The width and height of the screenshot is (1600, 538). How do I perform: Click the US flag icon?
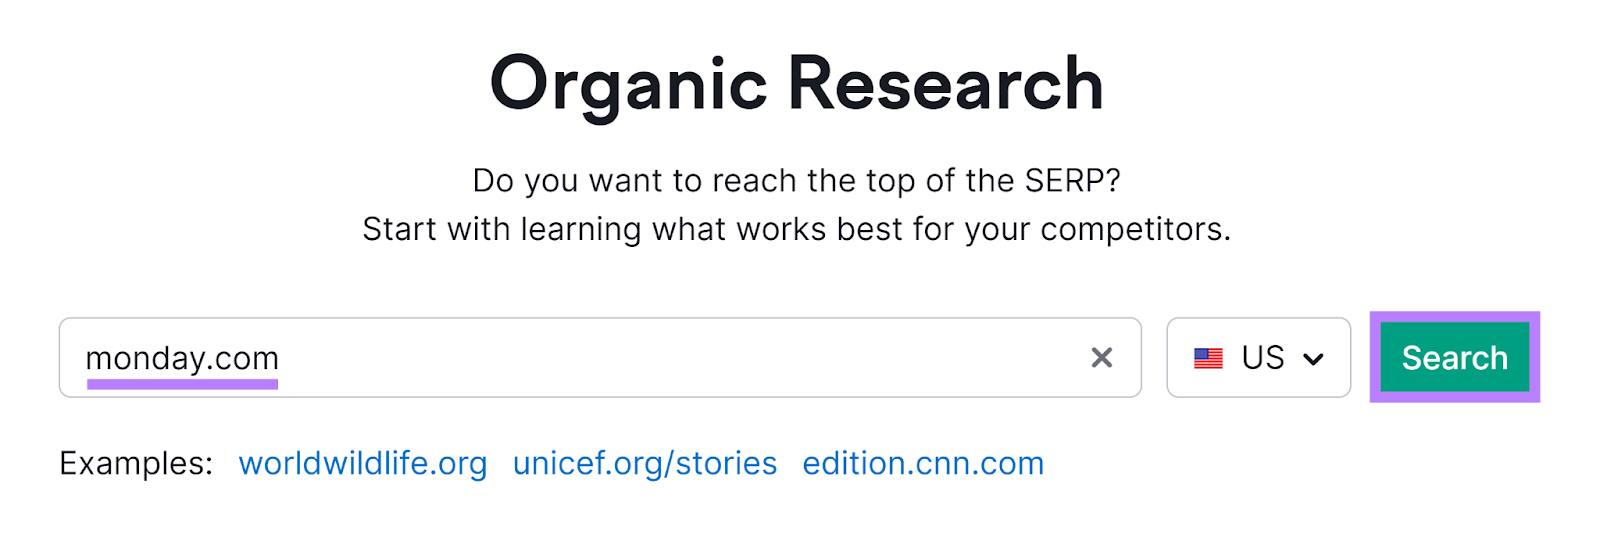point(1208,358)
